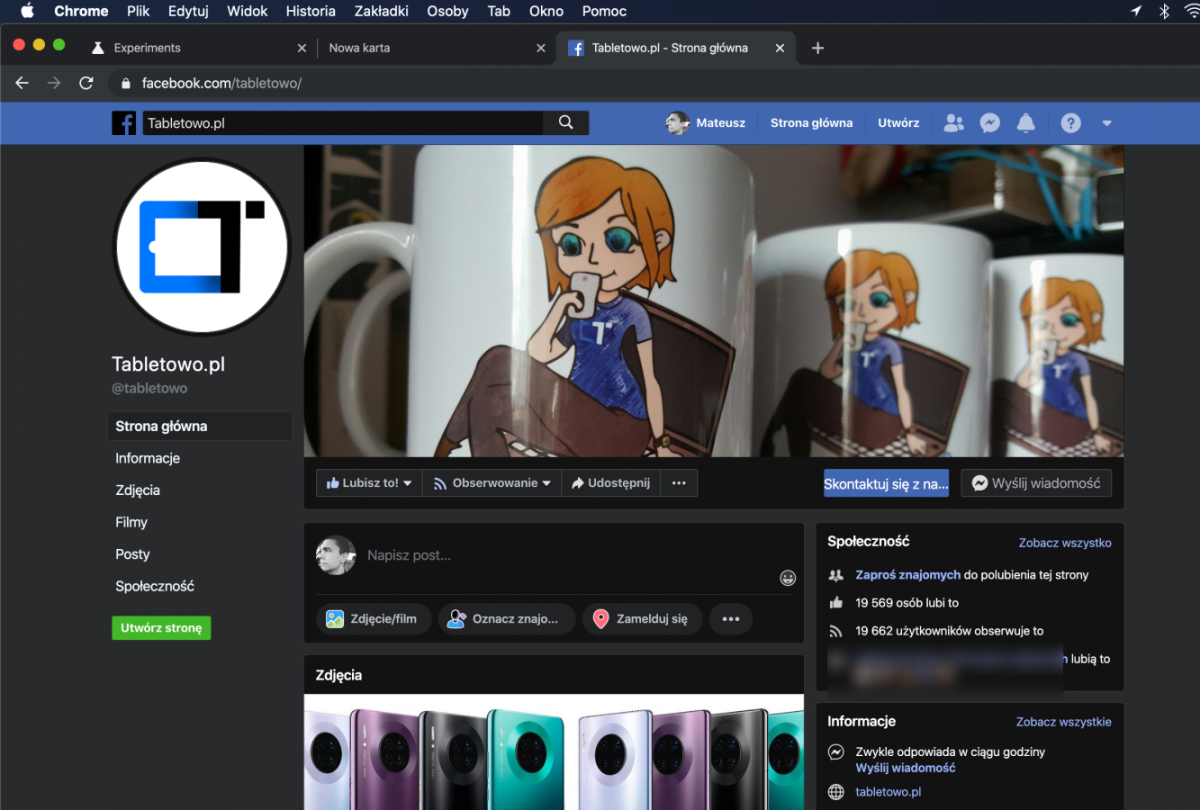Open more post options three-dots button
The width and height of the screenshot is (1200, 810).
731,619
